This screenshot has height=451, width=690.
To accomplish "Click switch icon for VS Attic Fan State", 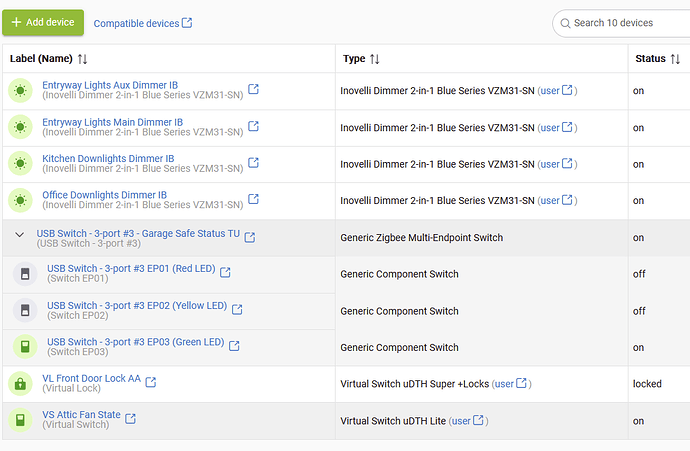I will [x=20, y=420].
